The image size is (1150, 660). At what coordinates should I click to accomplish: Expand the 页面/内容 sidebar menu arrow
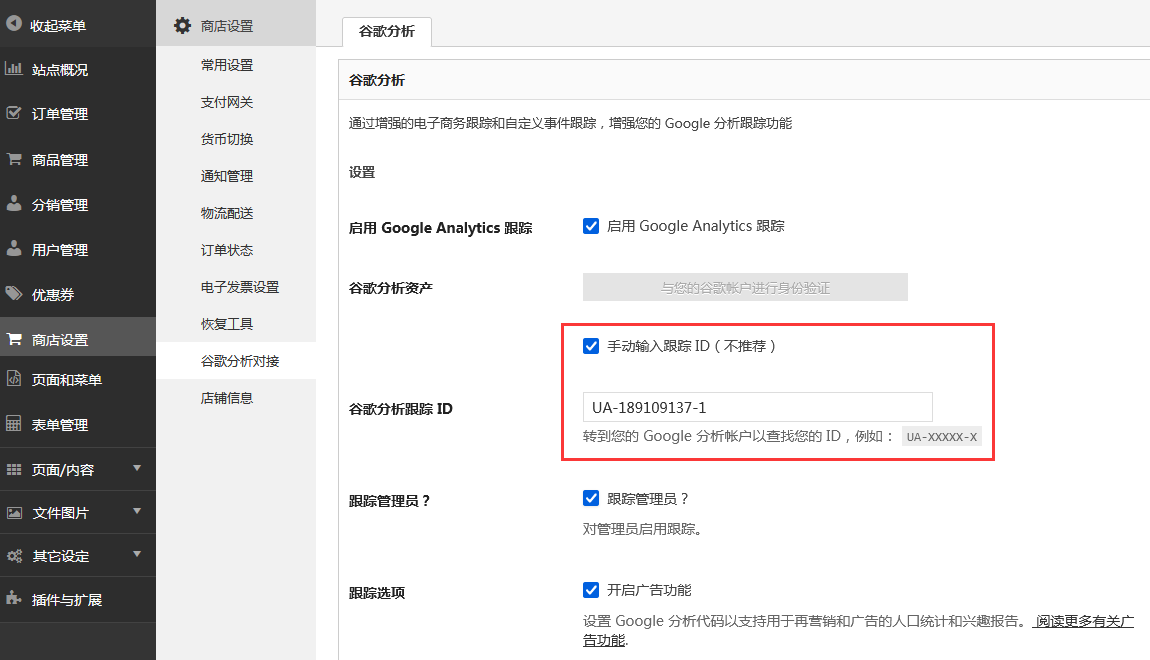coord(137,468)
